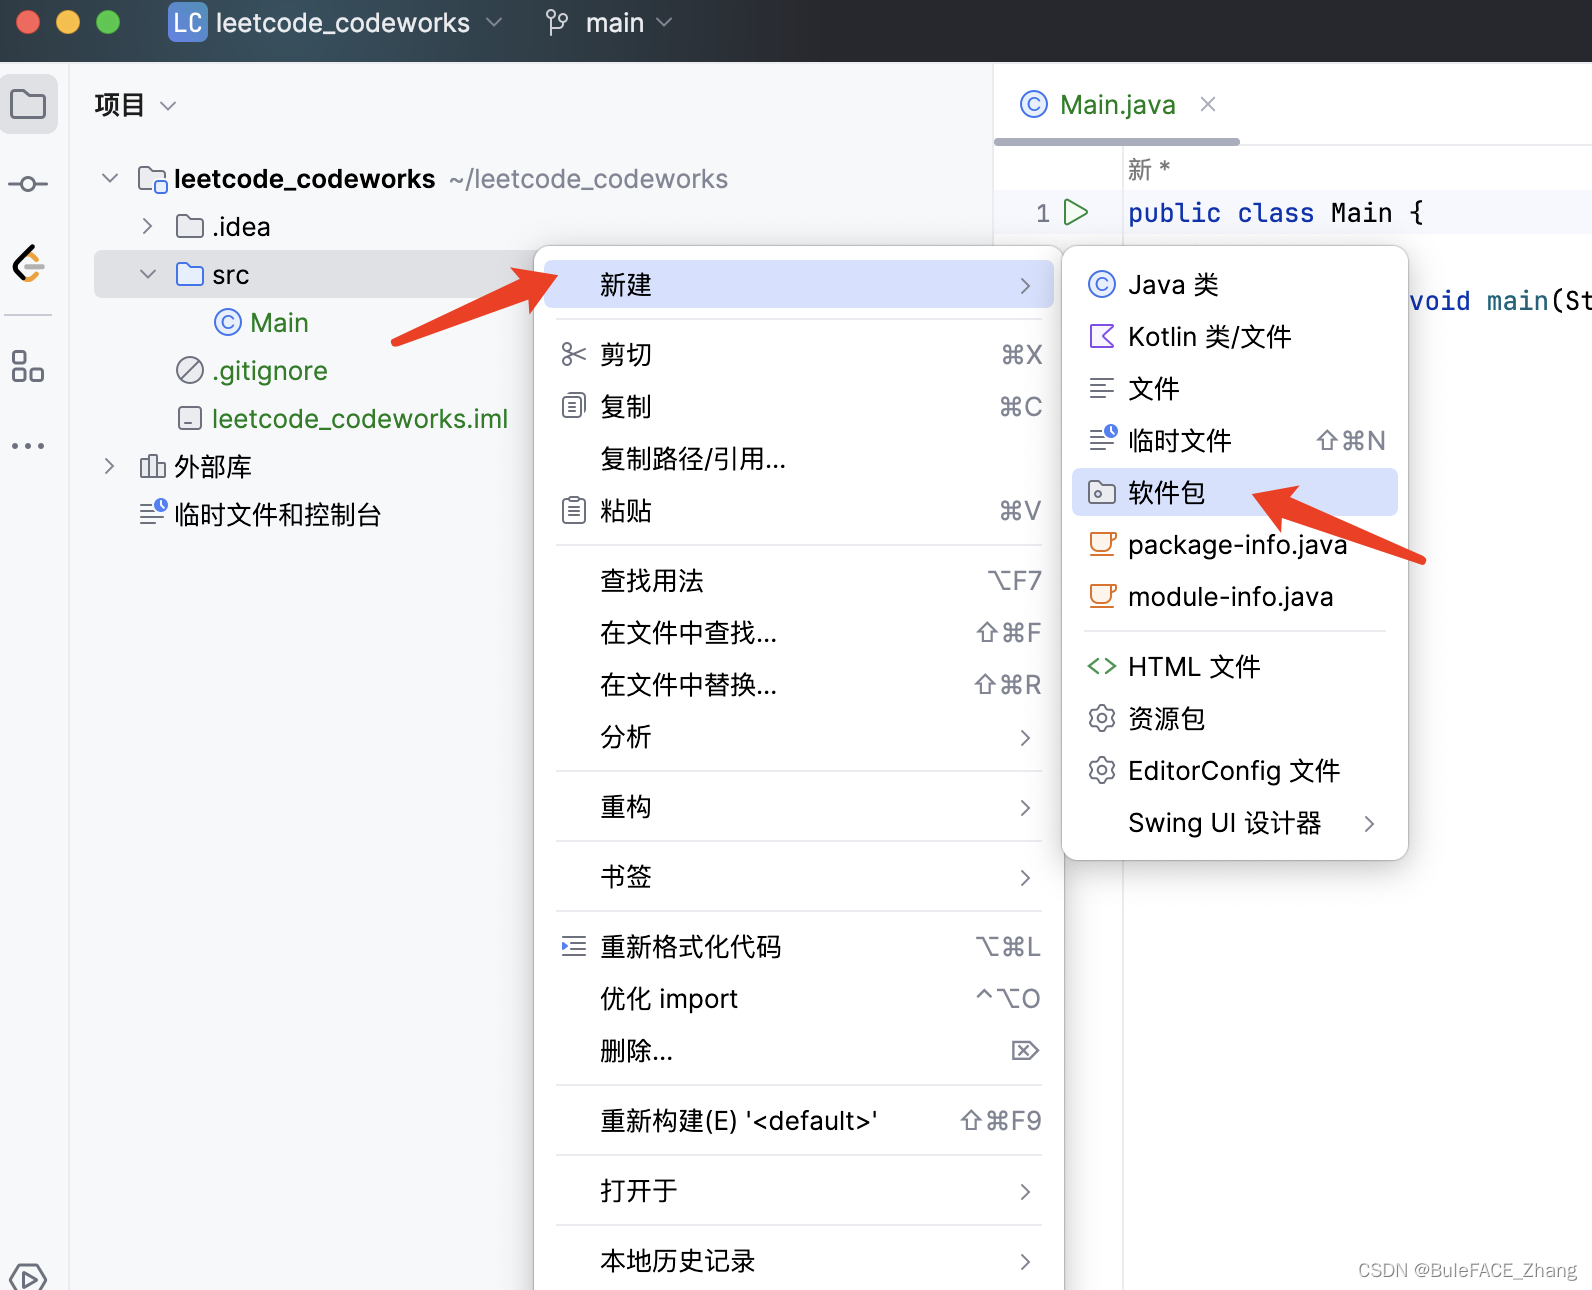
Task: Open the Commit tool window icon
Action: pyautogui.click(x=28, y=184)
